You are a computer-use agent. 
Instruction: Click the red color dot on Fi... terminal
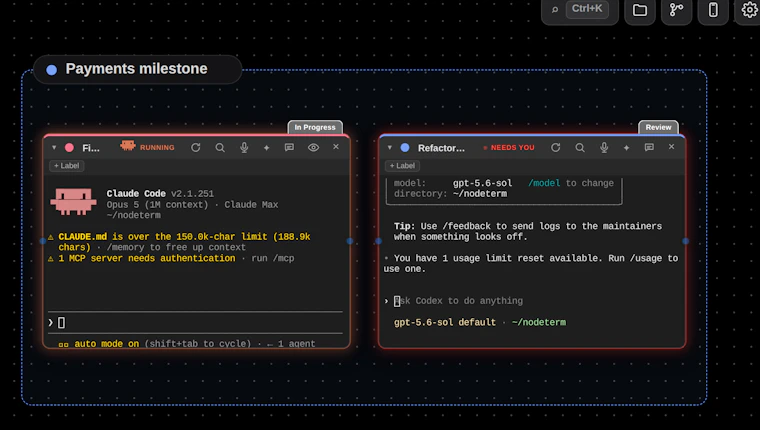point(69,147)
